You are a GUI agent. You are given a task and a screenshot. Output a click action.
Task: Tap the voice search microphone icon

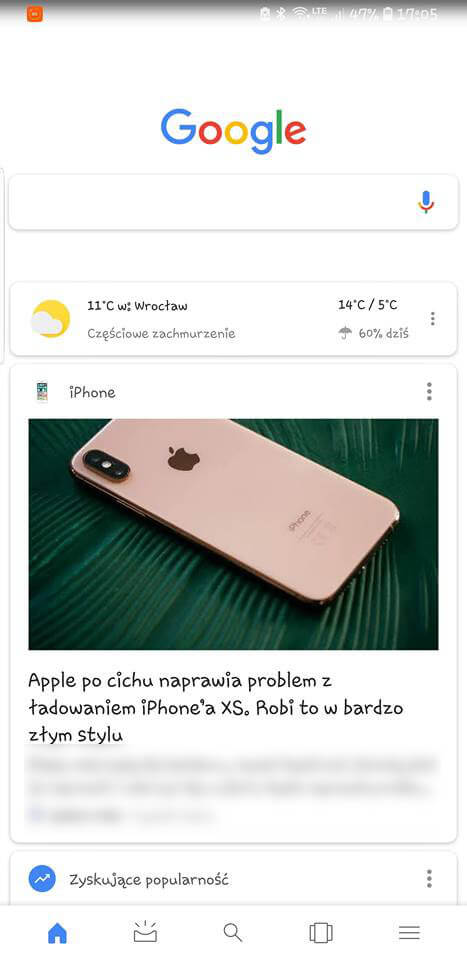click(x=426, y=202)
